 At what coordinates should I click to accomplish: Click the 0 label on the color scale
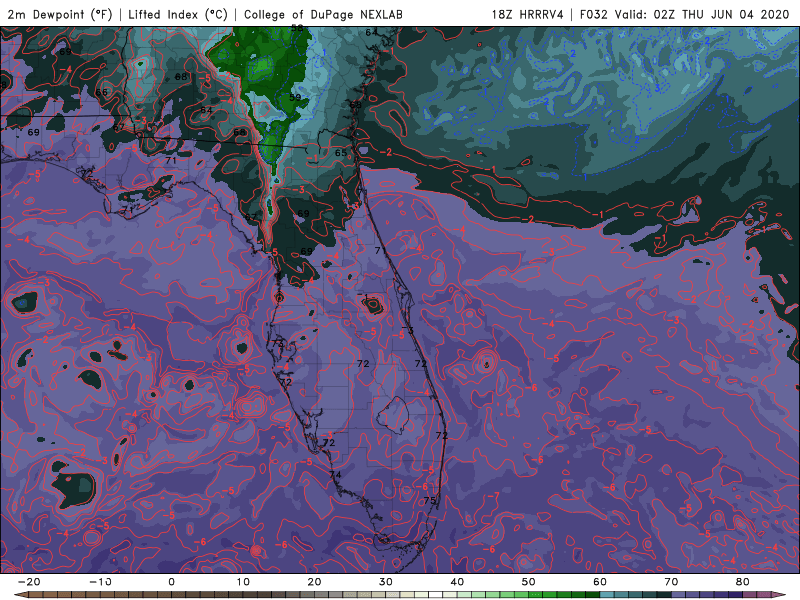point(171,582)
